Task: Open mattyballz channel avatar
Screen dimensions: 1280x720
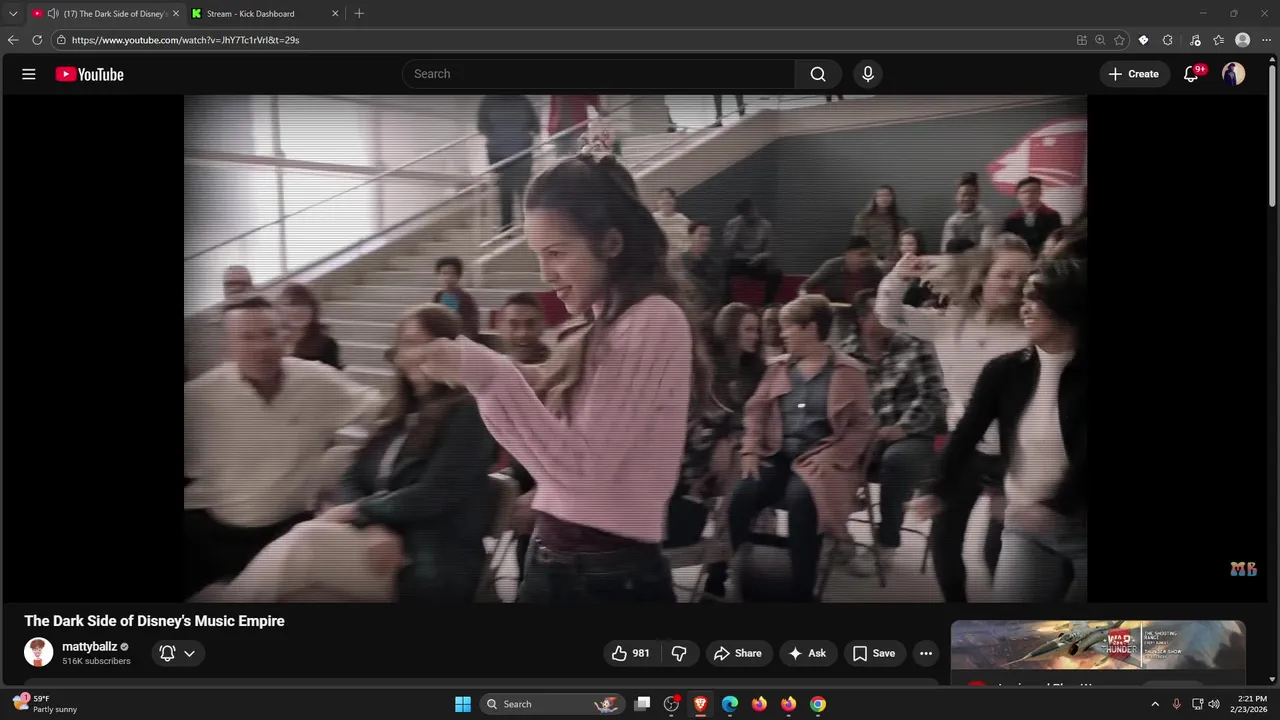Action: pos(39,652)
